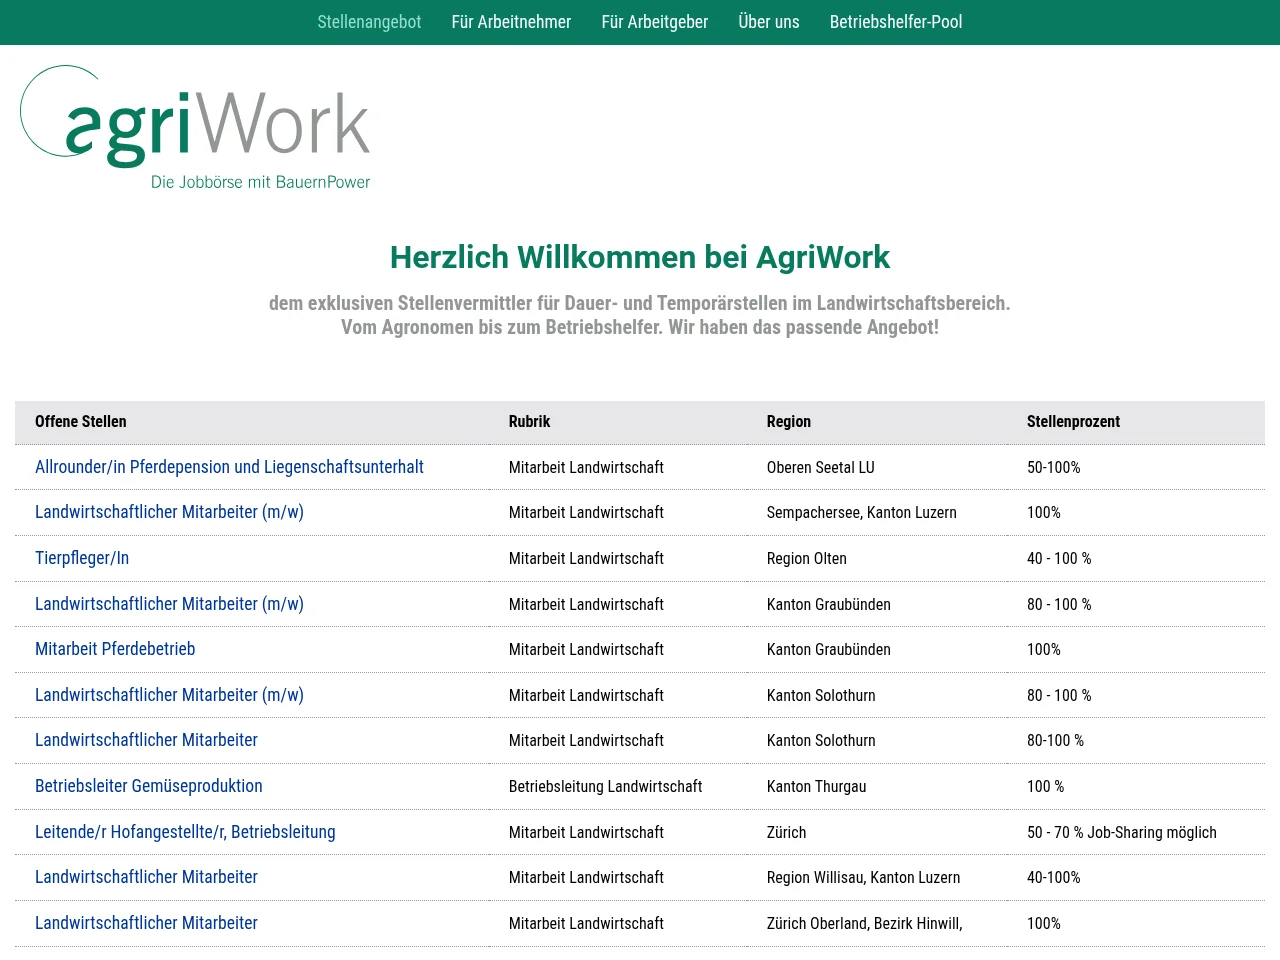The width and height of the screenshot is (1280, 960).
Task: Open the Über uns page
Action: tap(769, 22)
